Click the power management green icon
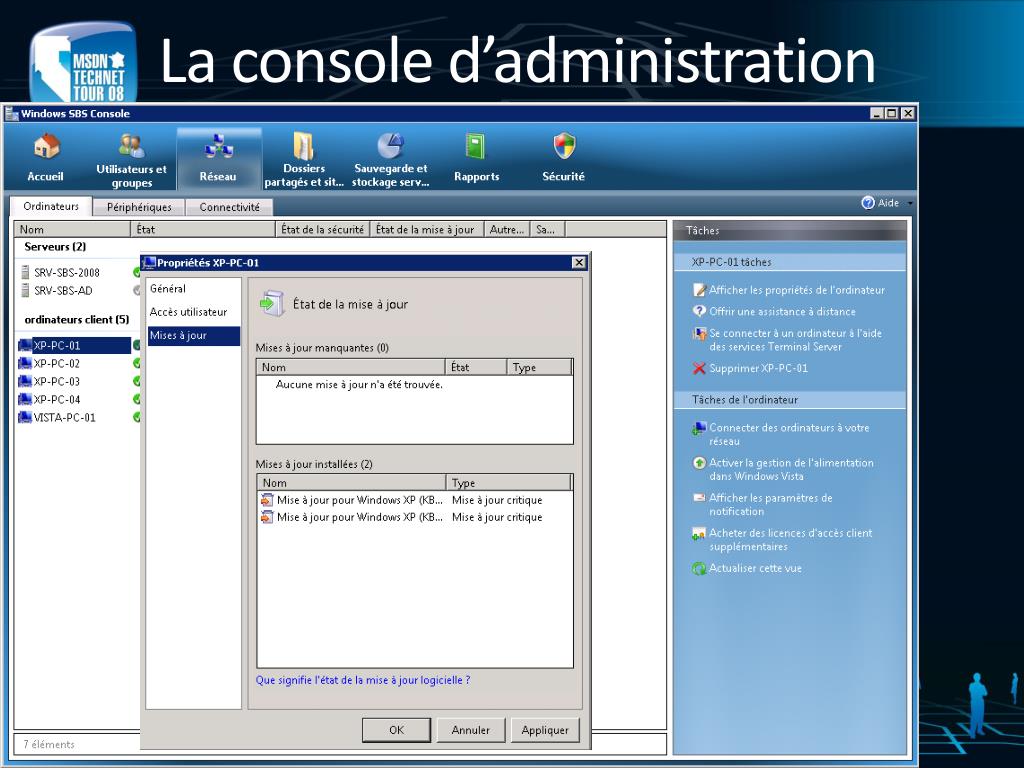 coord(699,462)
